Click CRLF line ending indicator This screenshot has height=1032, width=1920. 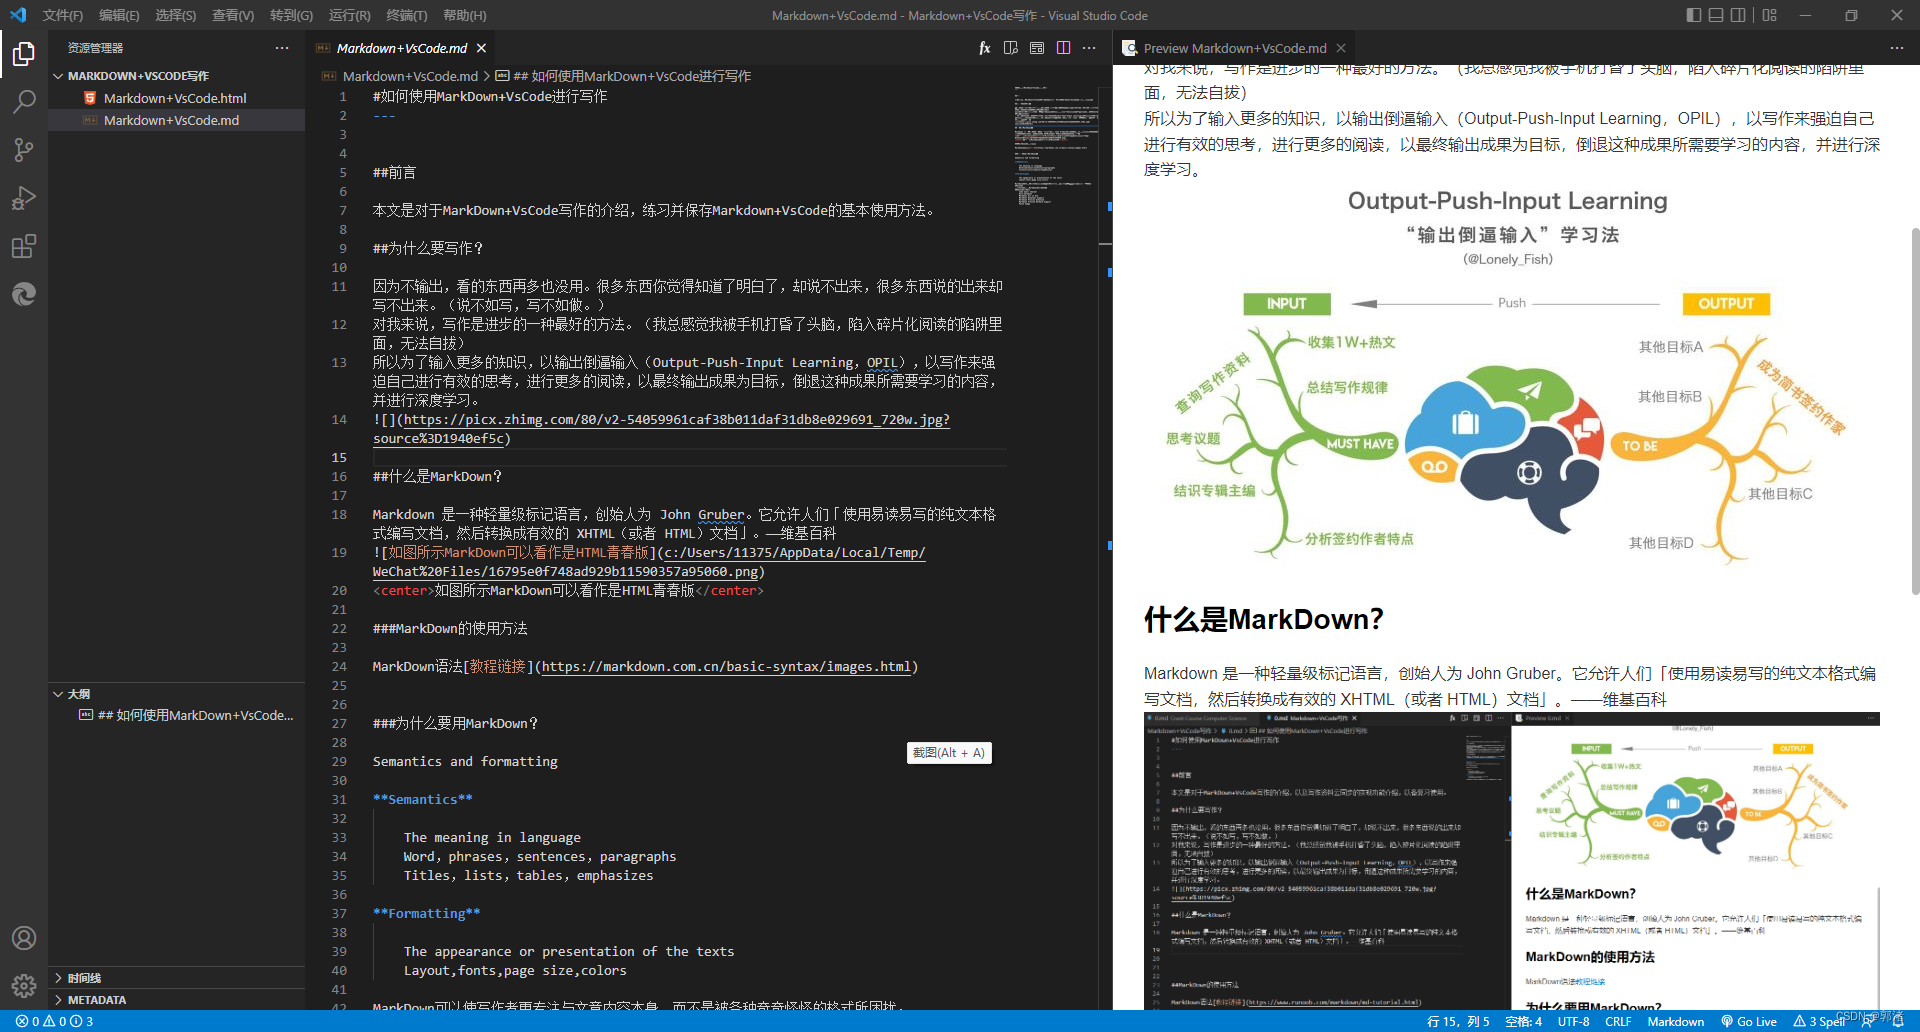(1618, 1021)
